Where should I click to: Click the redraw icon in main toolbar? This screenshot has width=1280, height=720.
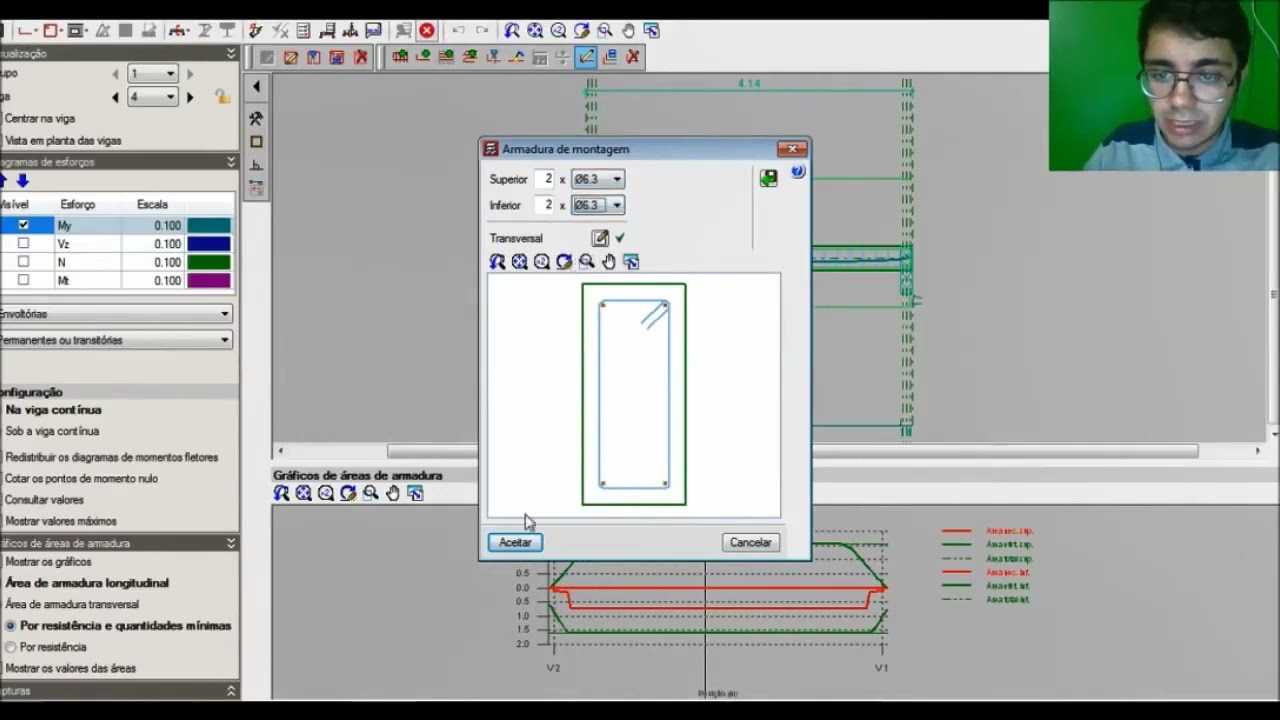click(581, 31)
